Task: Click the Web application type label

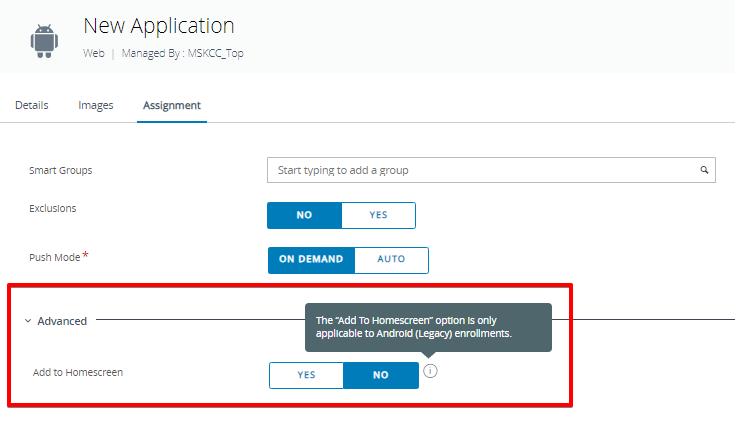Action: pos(94,53)
